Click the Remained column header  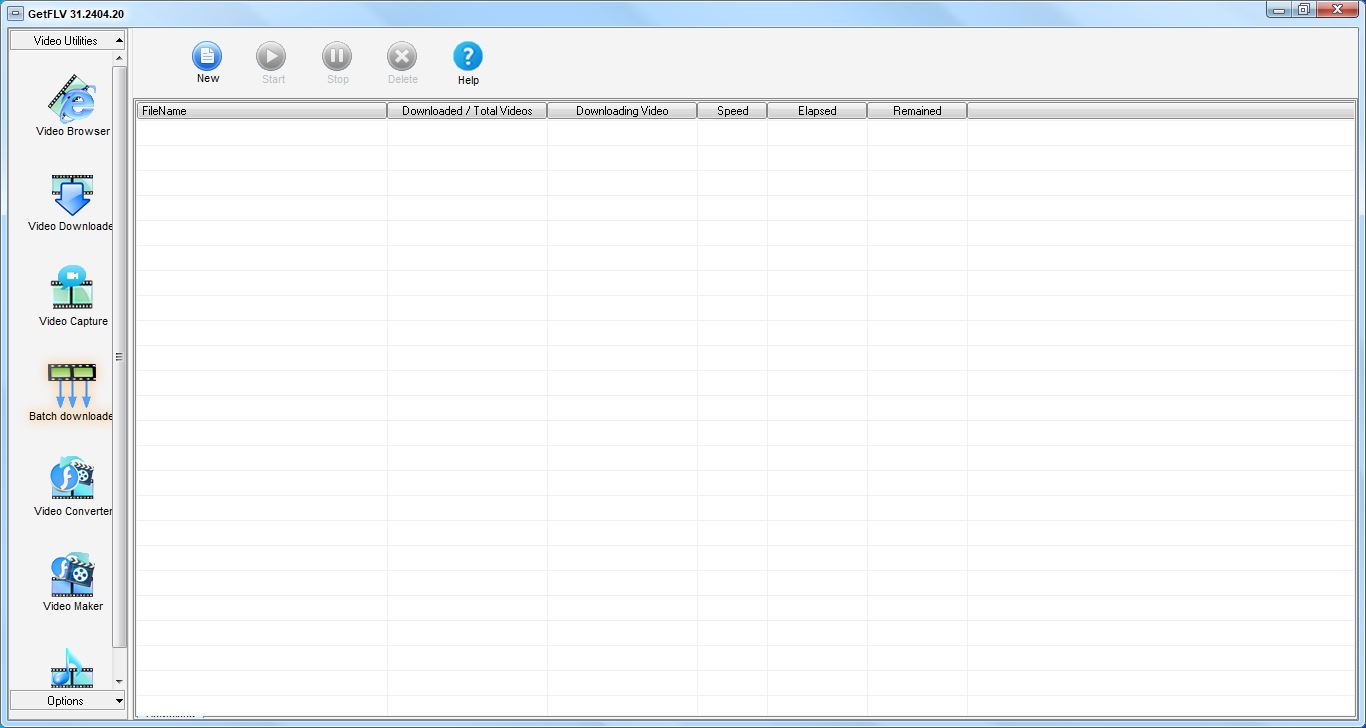click(x=917, y=111)
